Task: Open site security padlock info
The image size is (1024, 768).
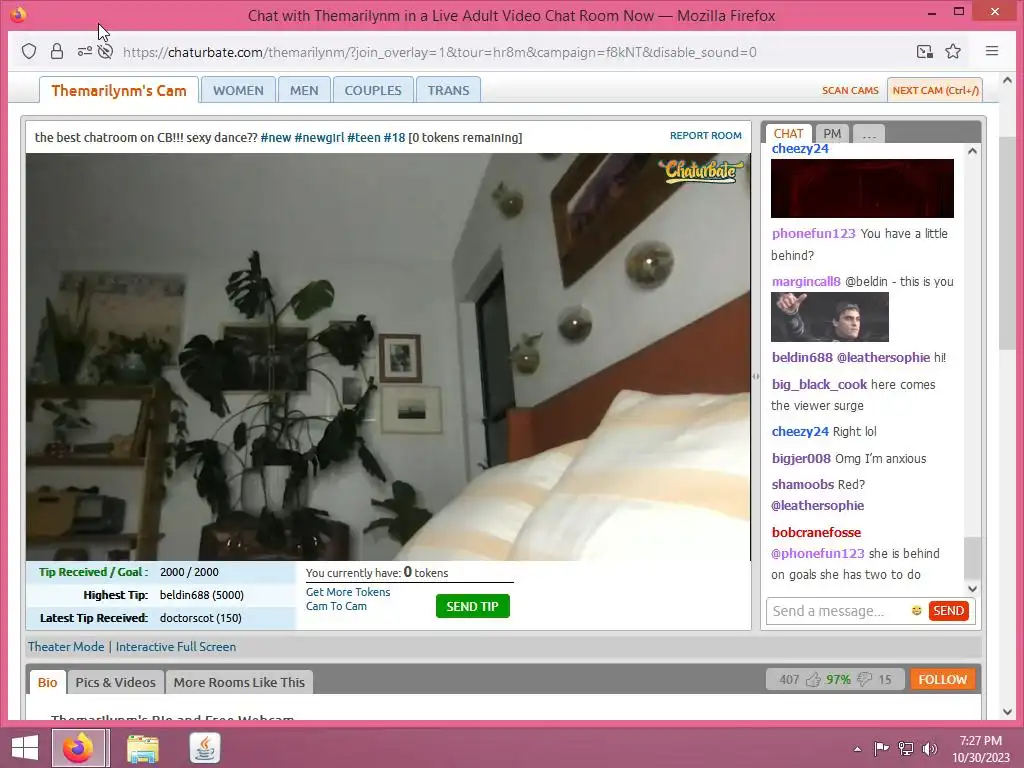Action: click(x=57, y=52)
